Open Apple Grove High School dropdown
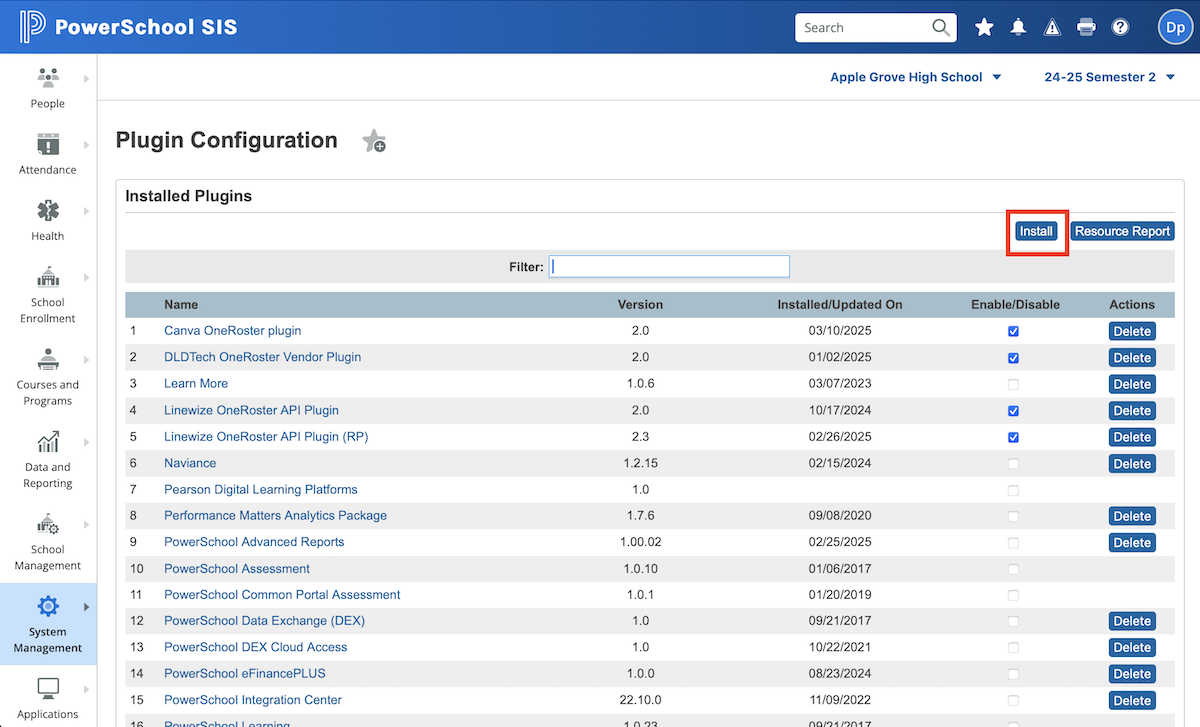This screenshot has width=1200, height=727. point(915,77)
